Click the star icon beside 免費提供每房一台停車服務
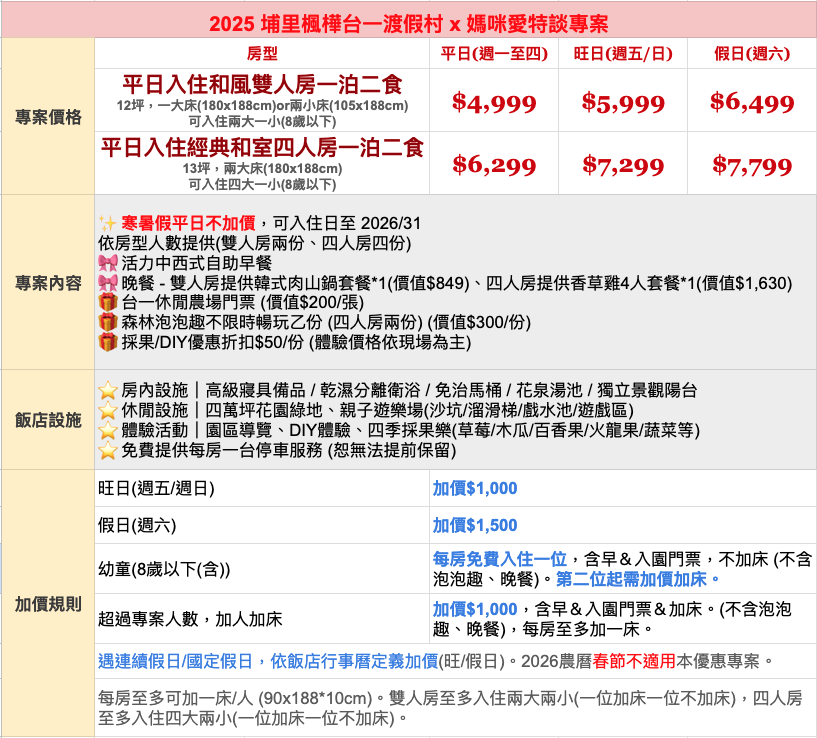This screenshot has width=817, height=738. click(x=108, y=451)
